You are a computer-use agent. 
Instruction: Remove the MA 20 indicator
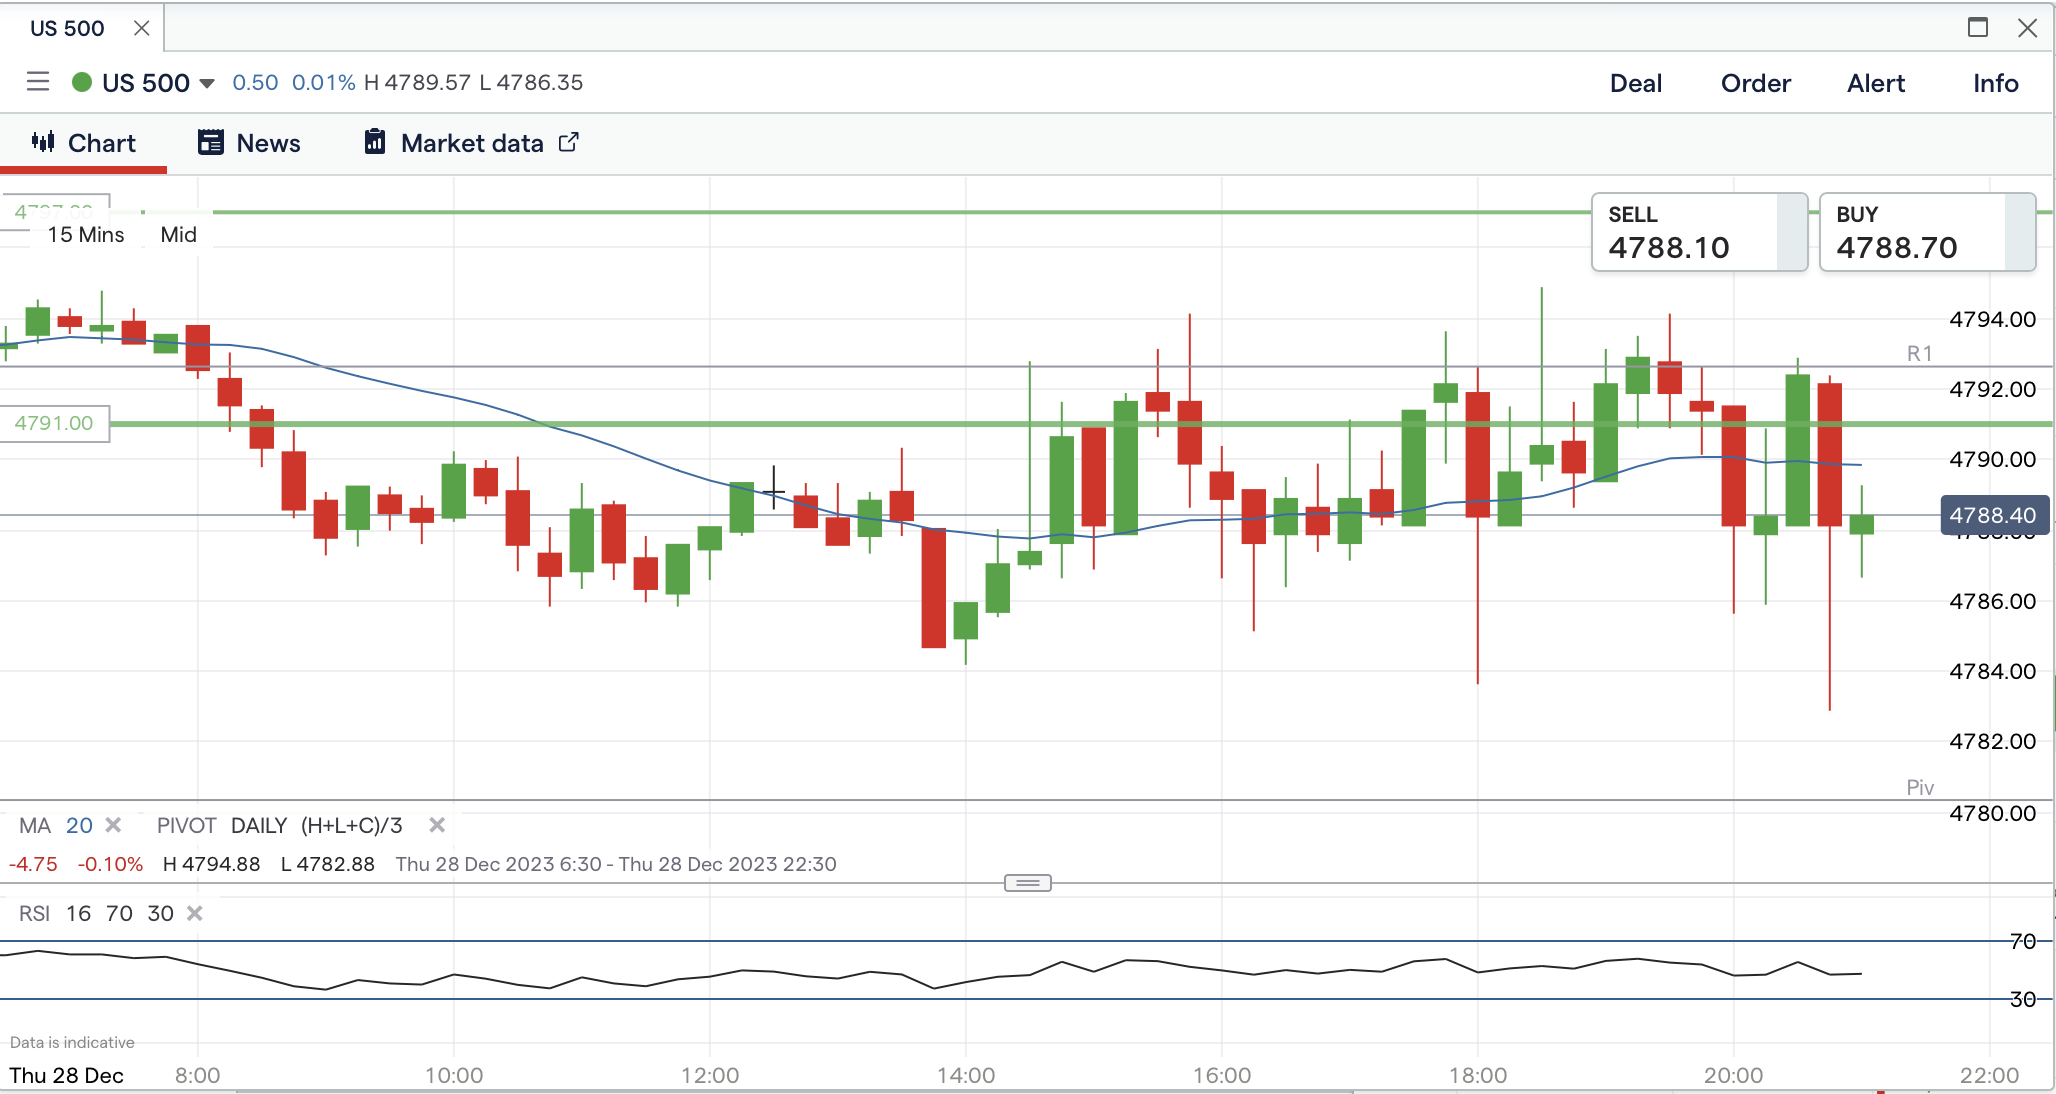click(113, 825)
